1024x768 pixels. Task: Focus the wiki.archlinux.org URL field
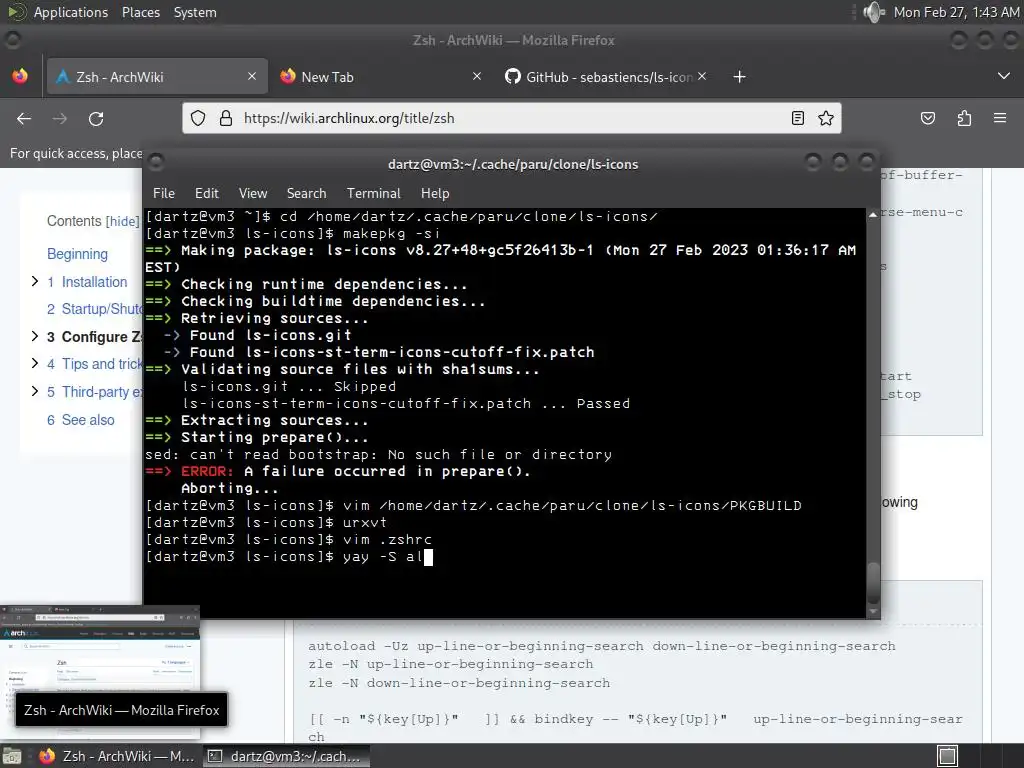(511, 118)
